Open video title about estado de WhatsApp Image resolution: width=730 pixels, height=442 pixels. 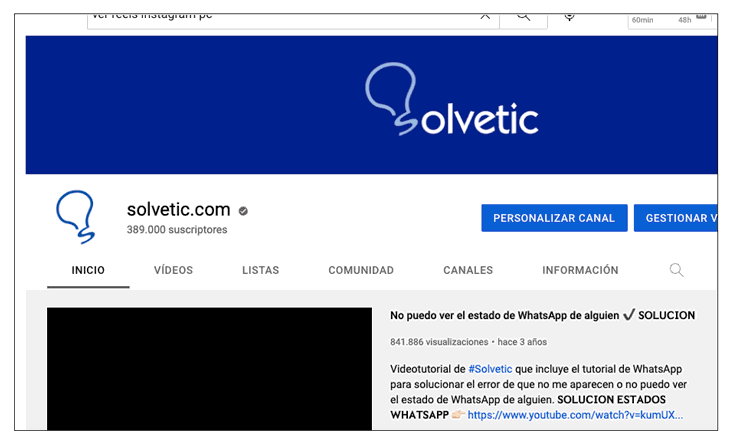[542, 315]
